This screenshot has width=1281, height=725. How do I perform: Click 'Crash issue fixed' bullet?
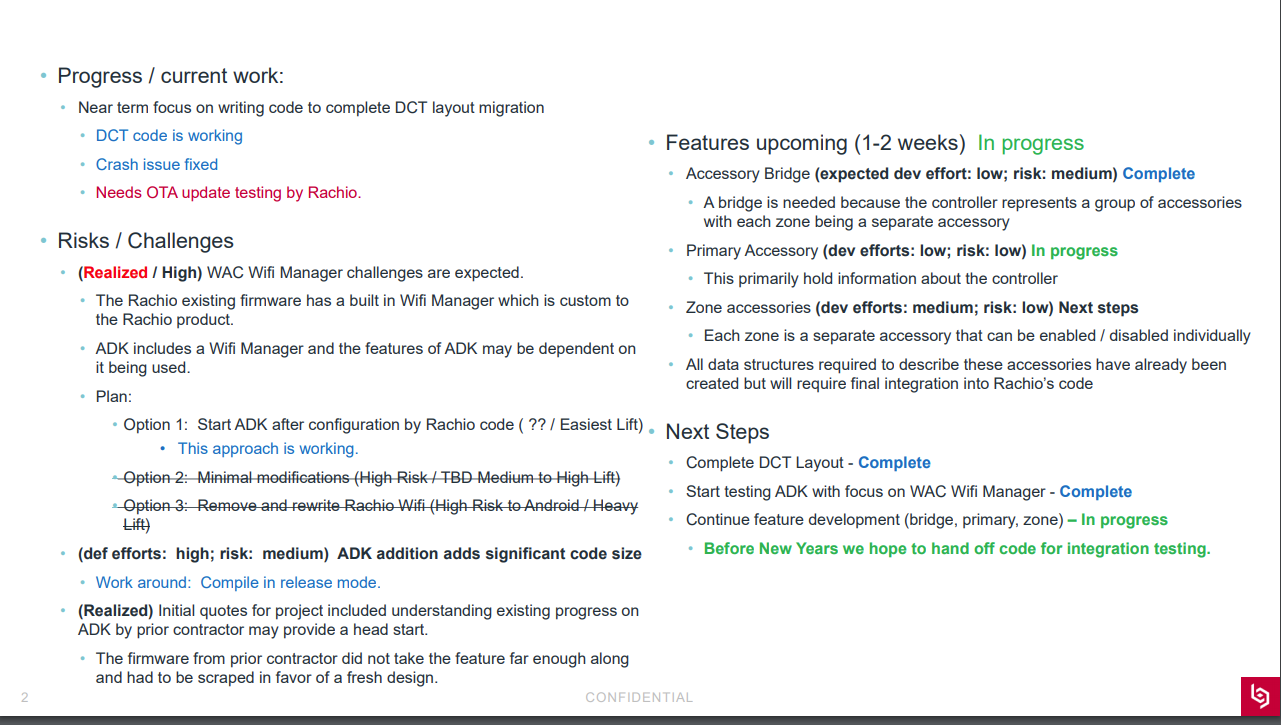tap(157, 165)
